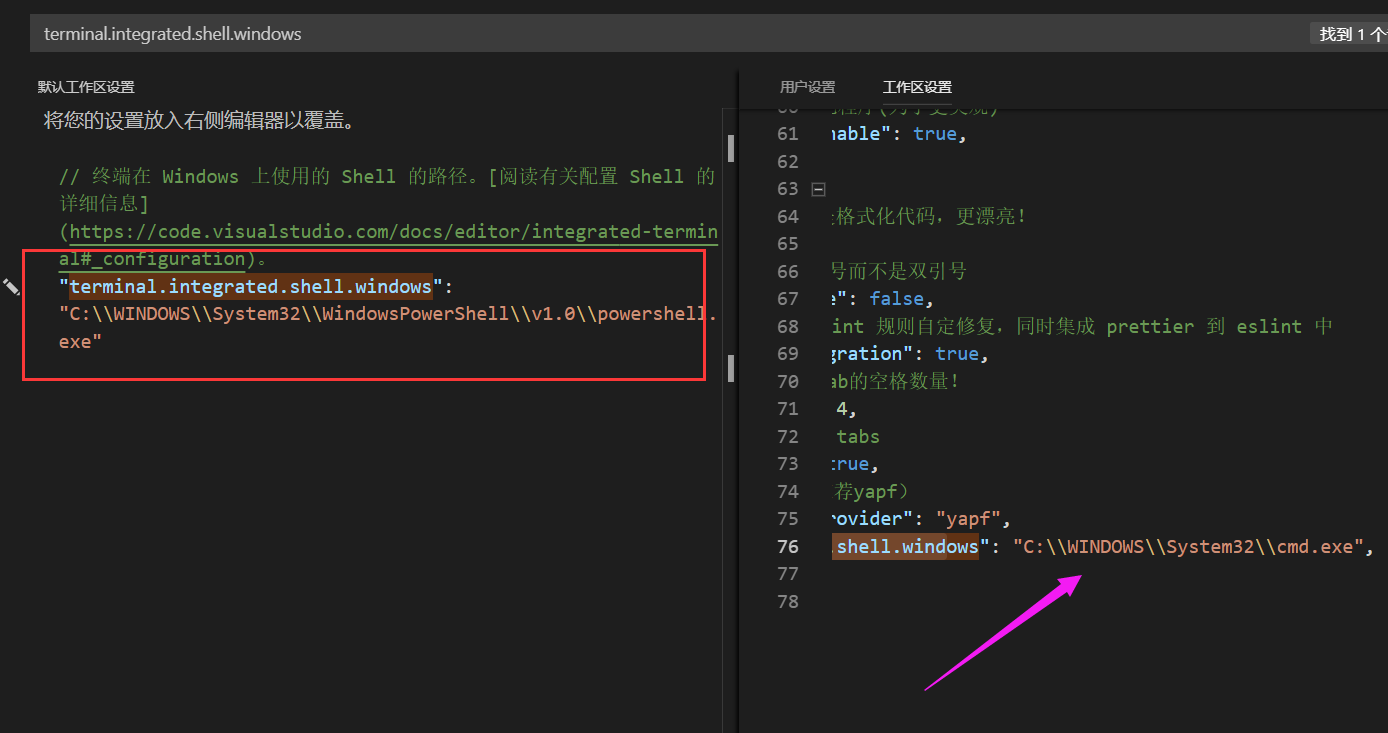Select line number 76 in gutter
This screenshot has width=1388, height=733.
tap(787, 546)
